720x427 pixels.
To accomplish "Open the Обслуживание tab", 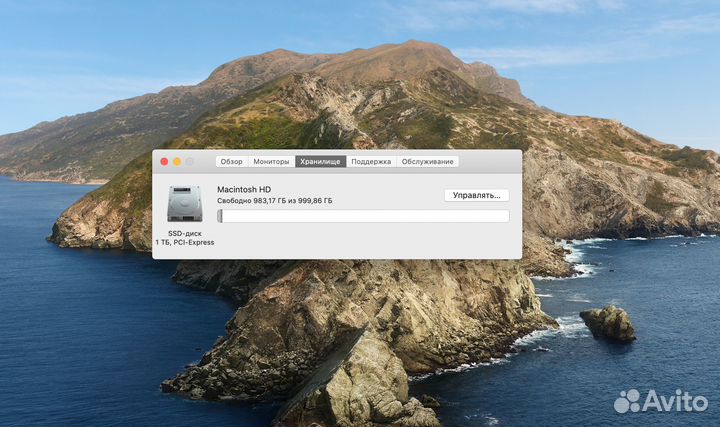I will (428, 162).
